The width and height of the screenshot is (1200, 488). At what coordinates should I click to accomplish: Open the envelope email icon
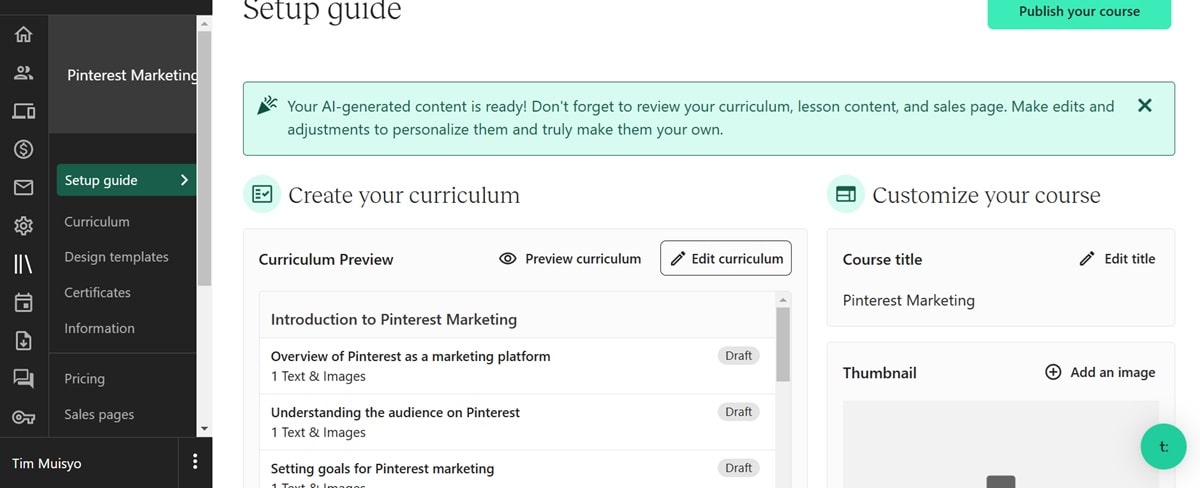tap(23, 187)
